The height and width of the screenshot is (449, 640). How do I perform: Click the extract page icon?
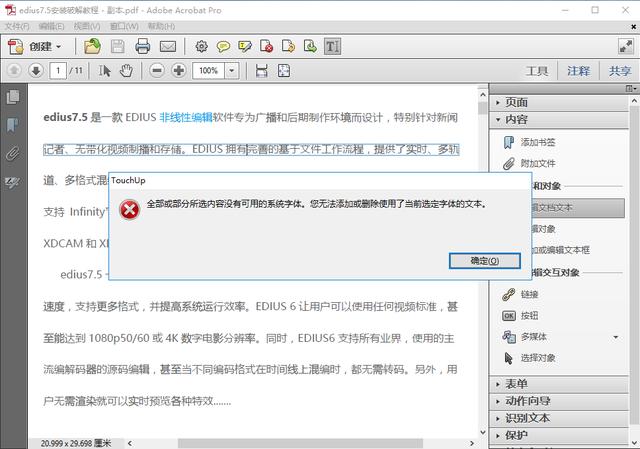click(x=310, y=47)
